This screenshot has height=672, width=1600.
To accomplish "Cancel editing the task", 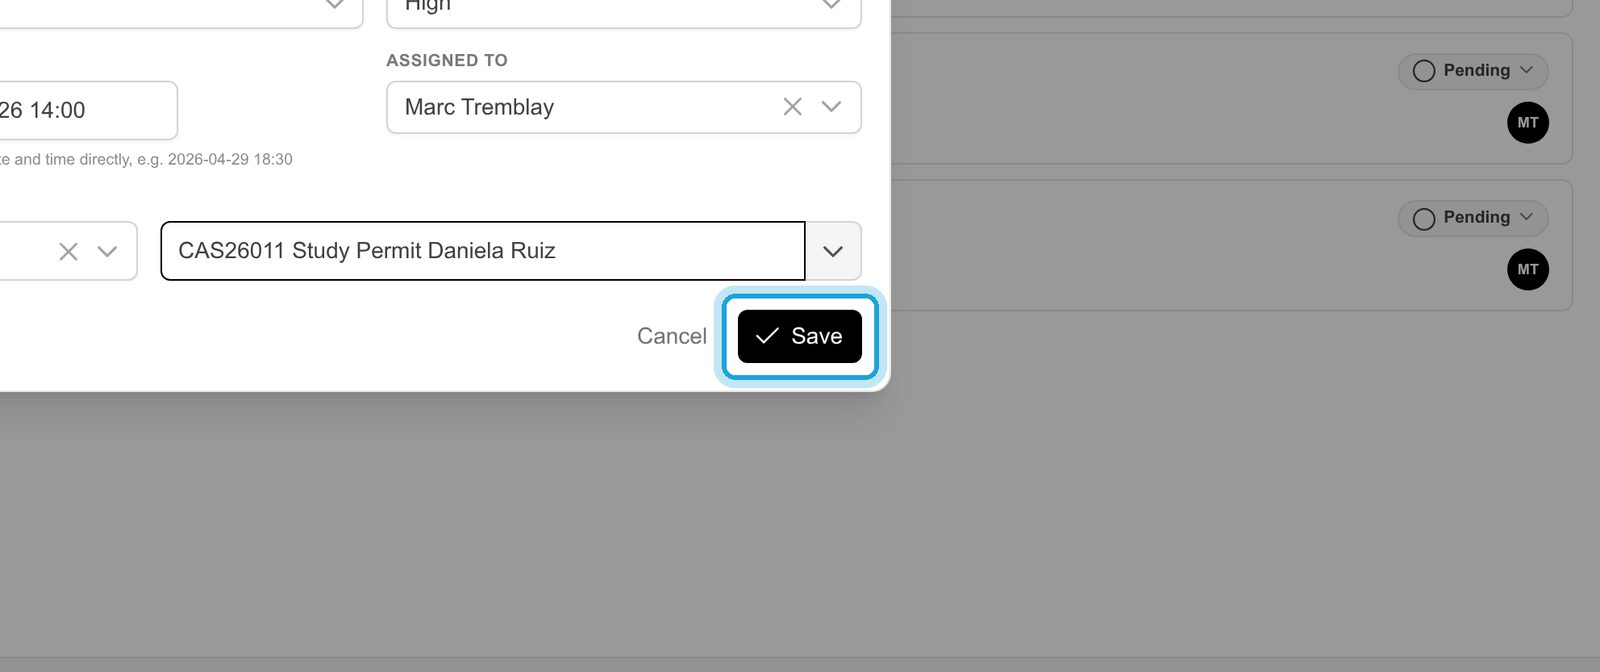I will click(x=672, y=336).
